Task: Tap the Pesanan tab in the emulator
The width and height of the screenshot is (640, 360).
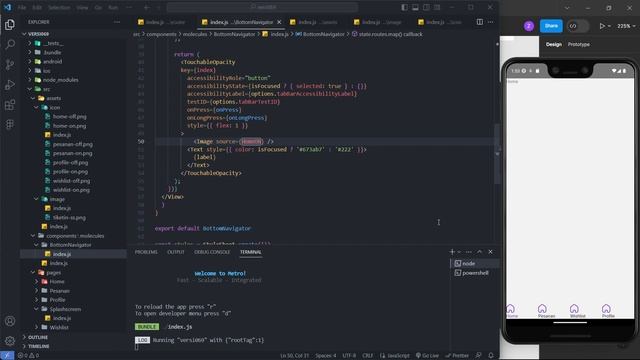Action: coord(546,311)
